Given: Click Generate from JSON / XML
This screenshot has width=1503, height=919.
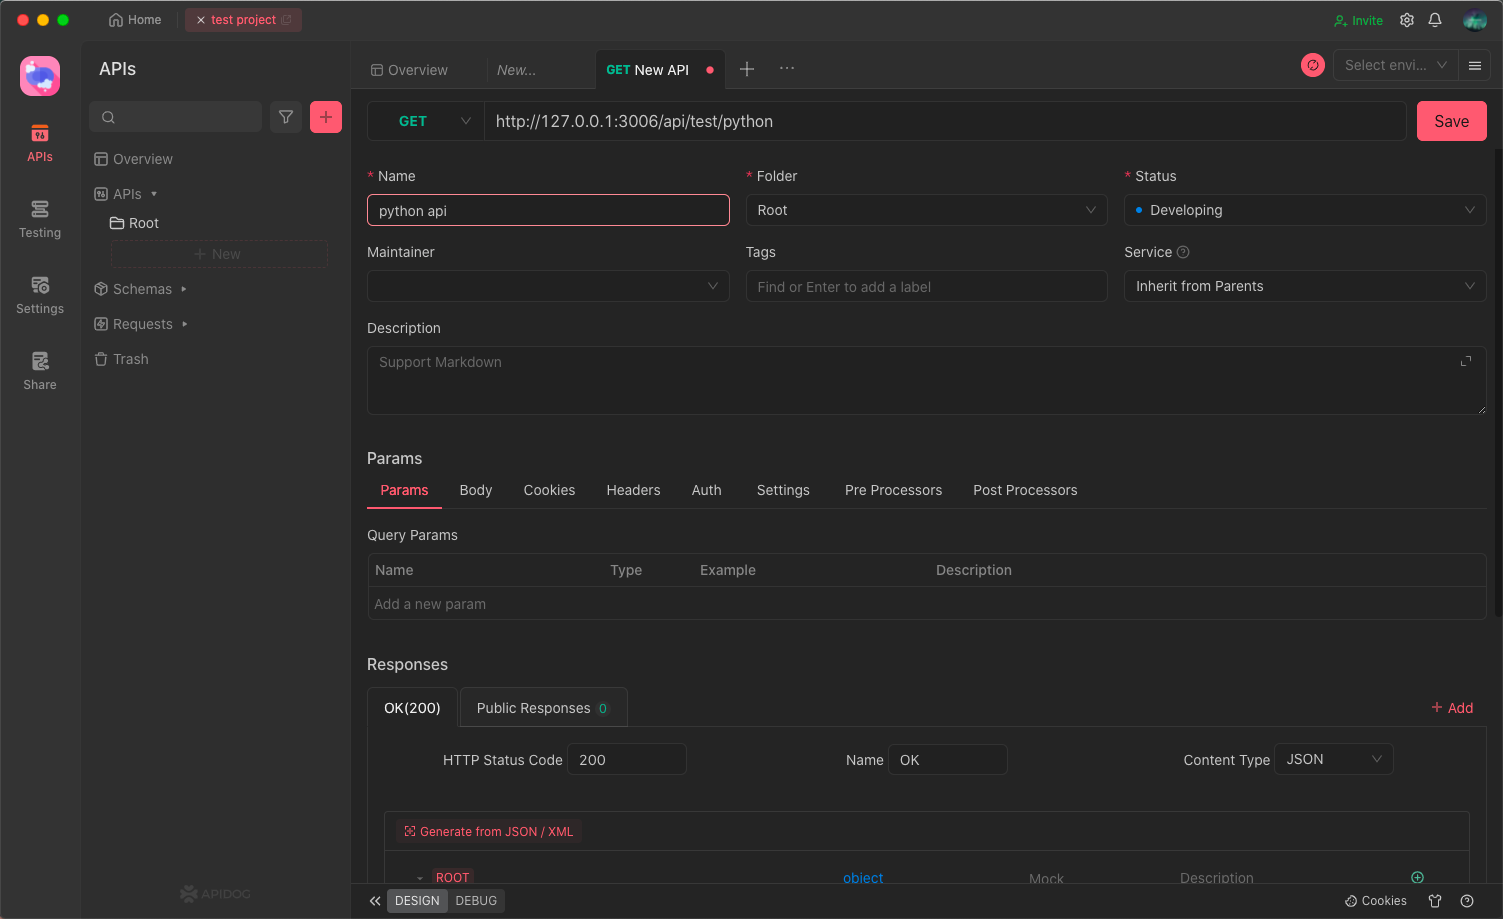Looking at the screenshot, I should [x=489, y=831].
